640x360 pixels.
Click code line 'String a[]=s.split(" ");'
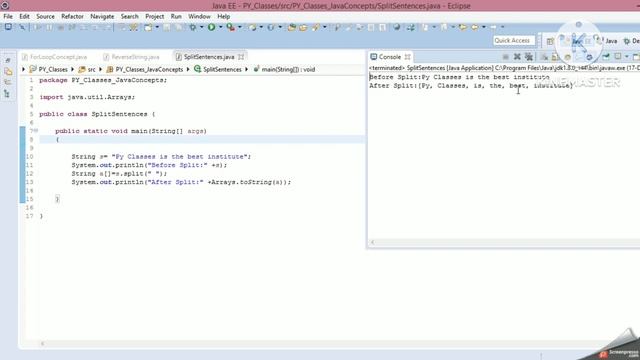click(119, 174)
